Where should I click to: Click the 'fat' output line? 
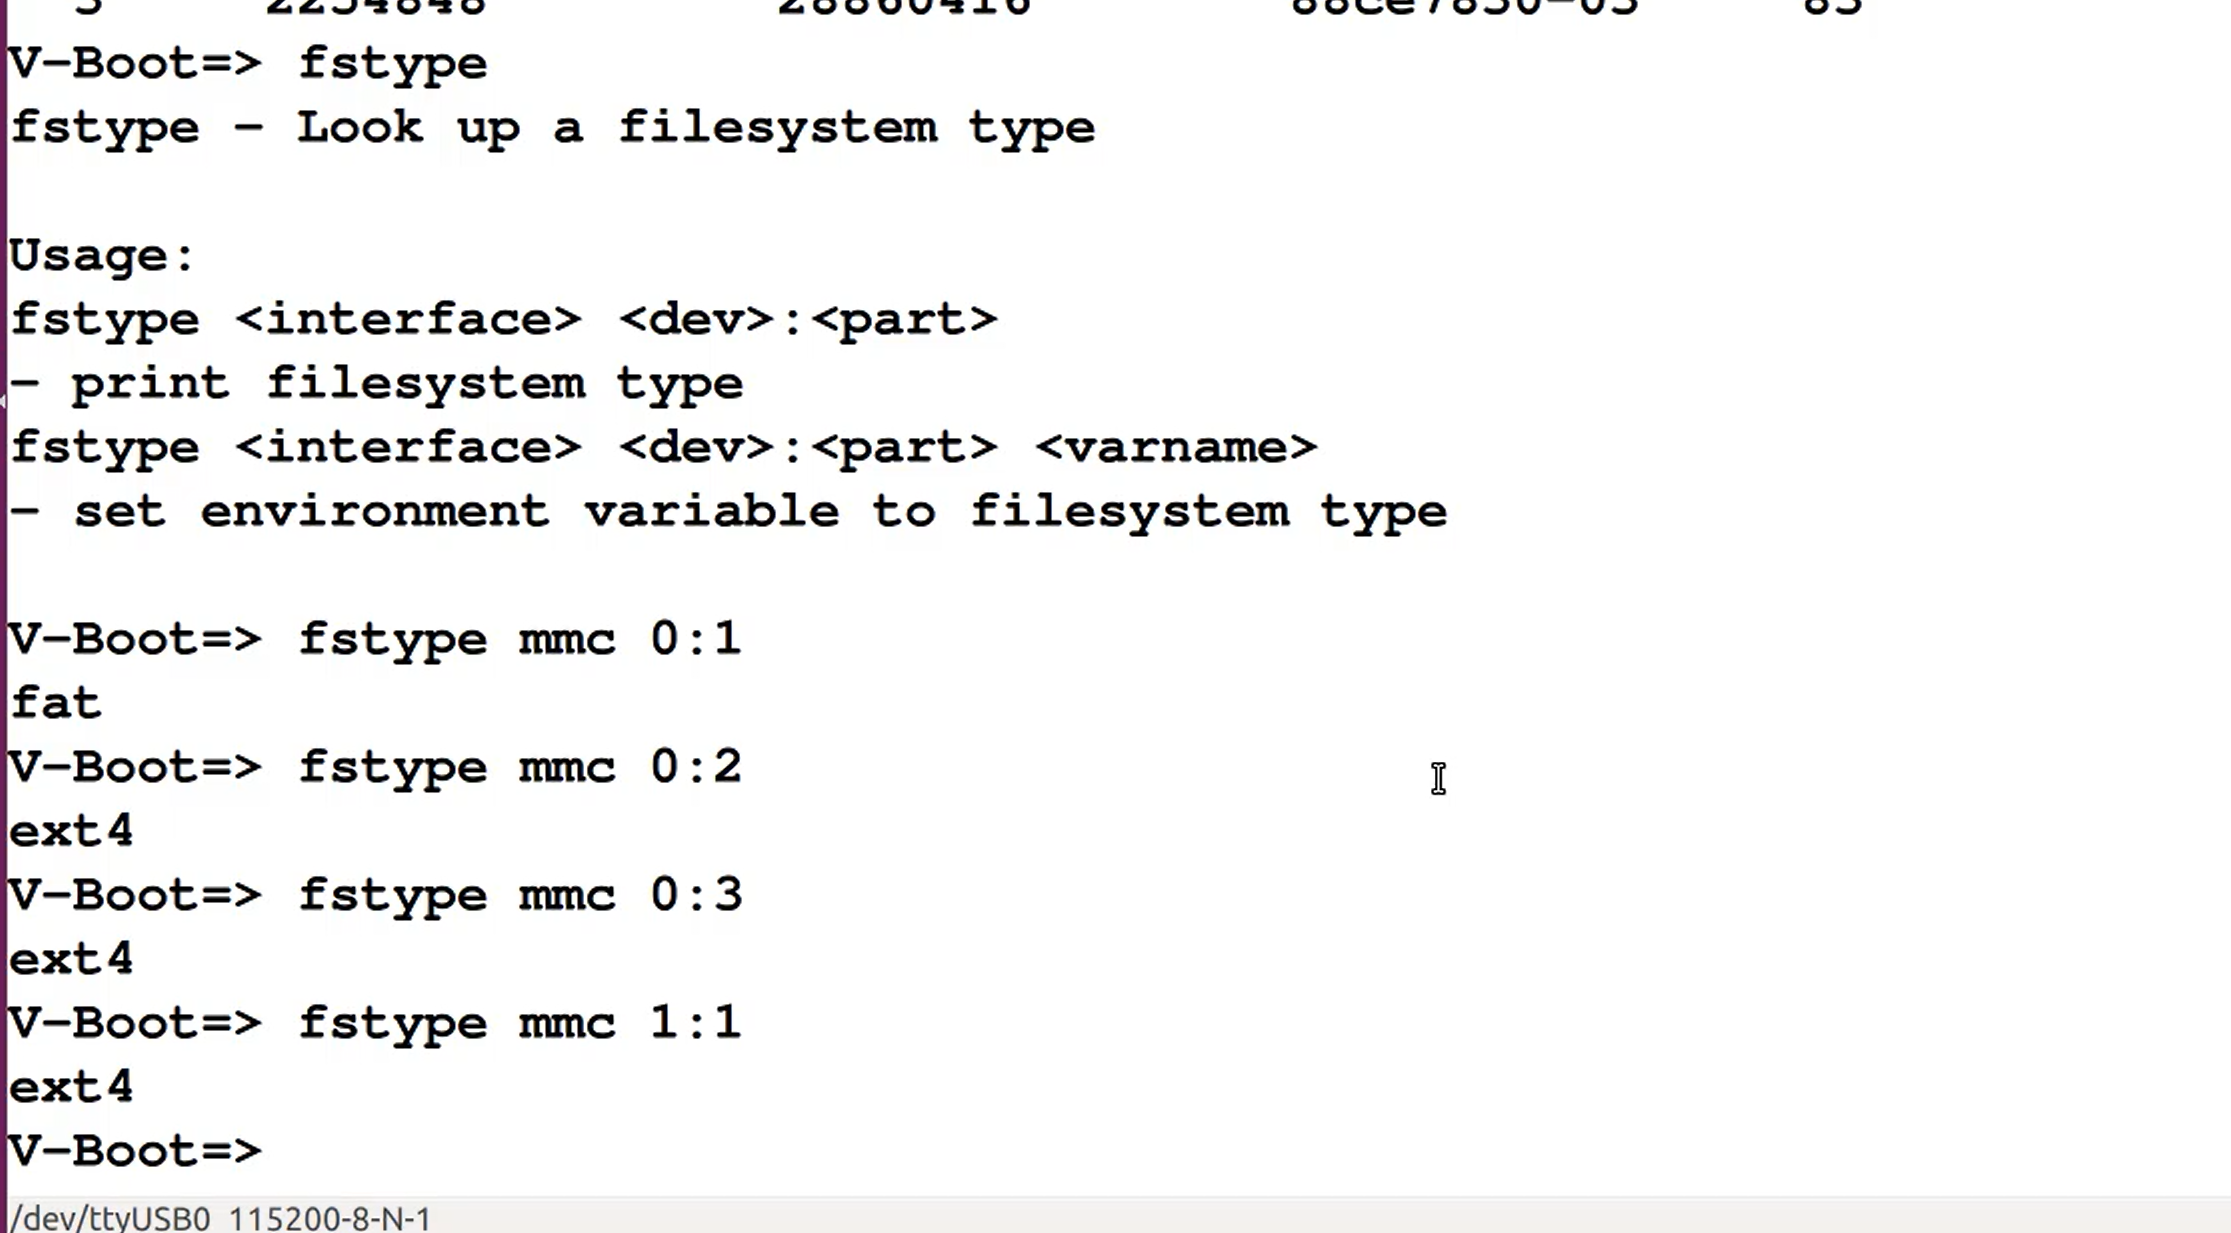(x=56, y=703)
